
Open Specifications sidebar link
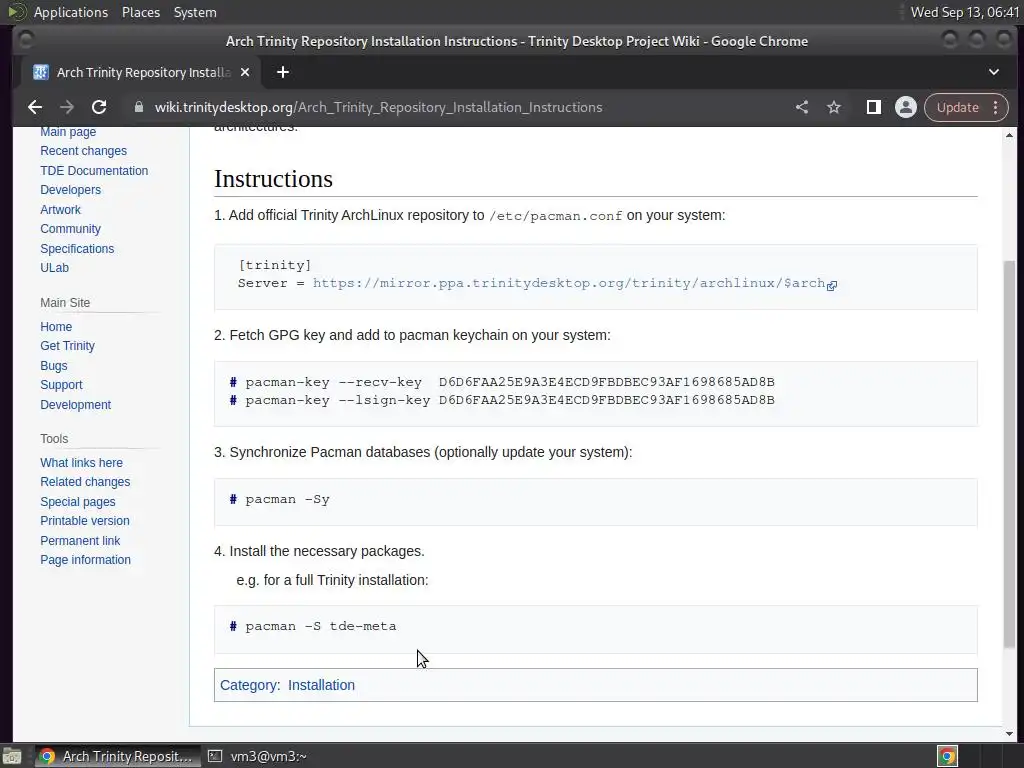pos(77,248)
